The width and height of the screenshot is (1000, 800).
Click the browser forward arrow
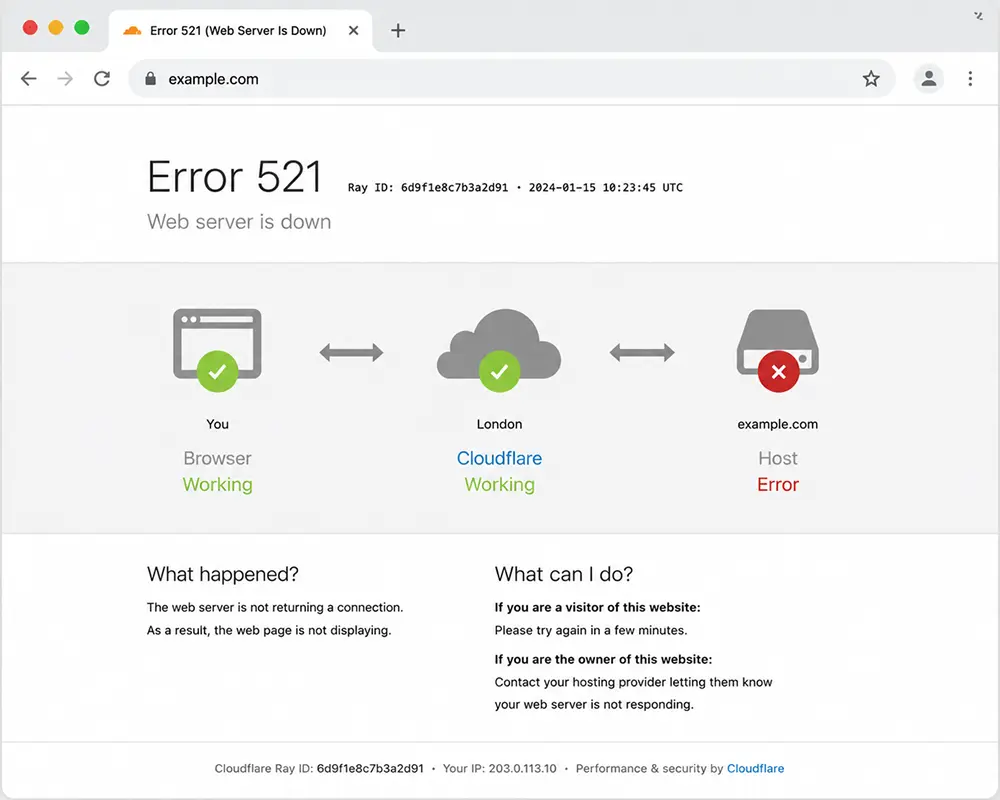click(x=65, y=78)
